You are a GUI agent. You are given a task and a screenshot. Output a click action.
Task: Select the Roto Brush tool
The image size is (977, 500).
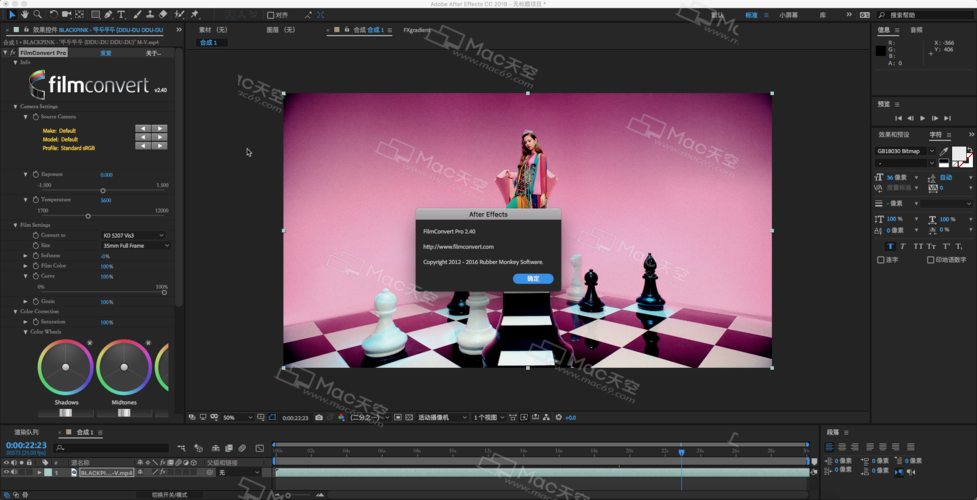point(180,14)
